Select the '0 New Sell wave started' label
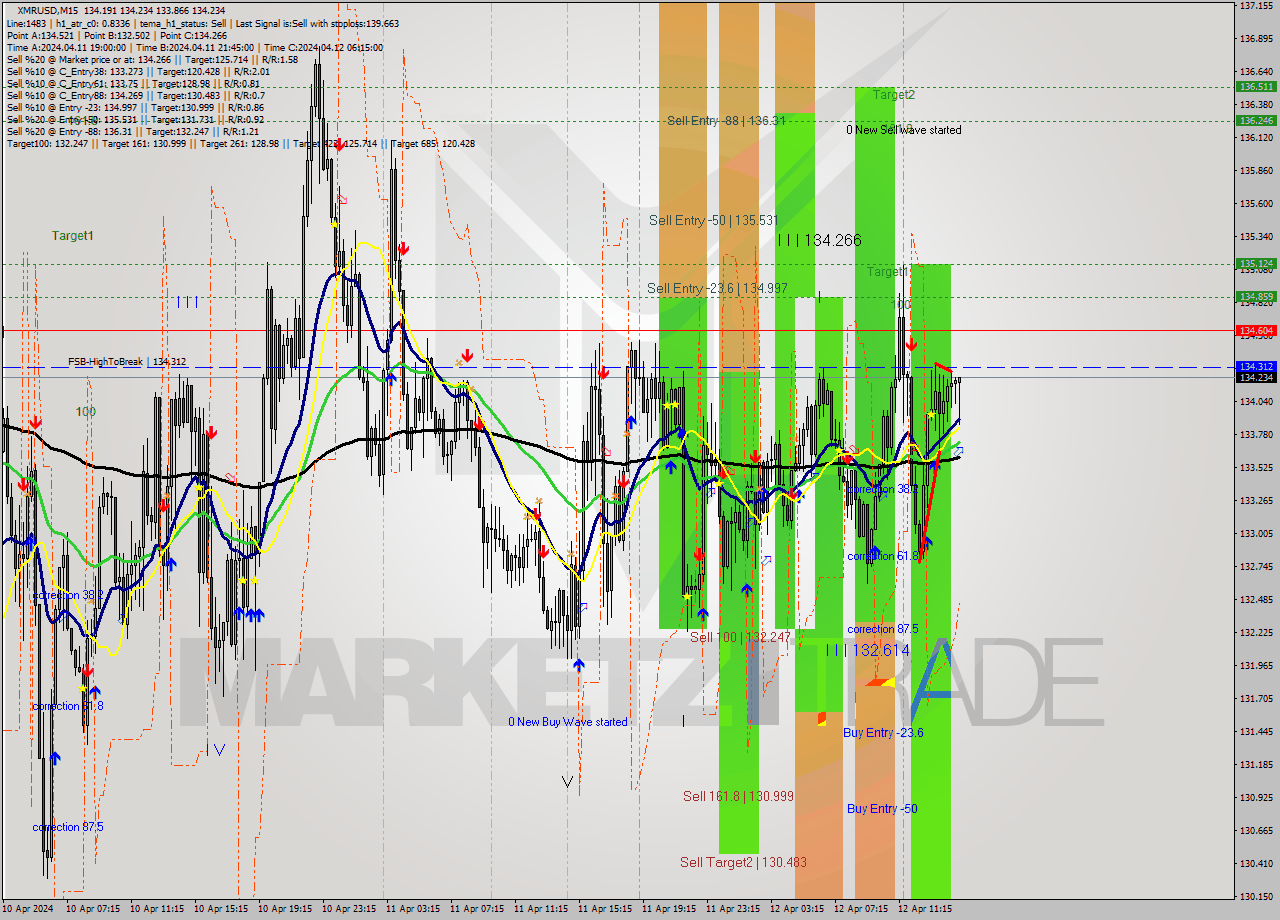 [904, 130]
